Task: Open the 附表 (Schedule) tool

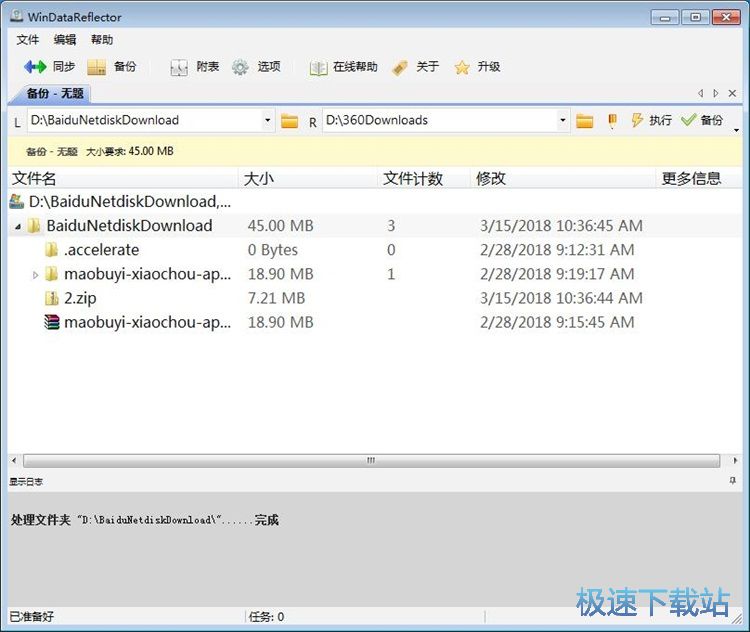Action: click(179, 67)
